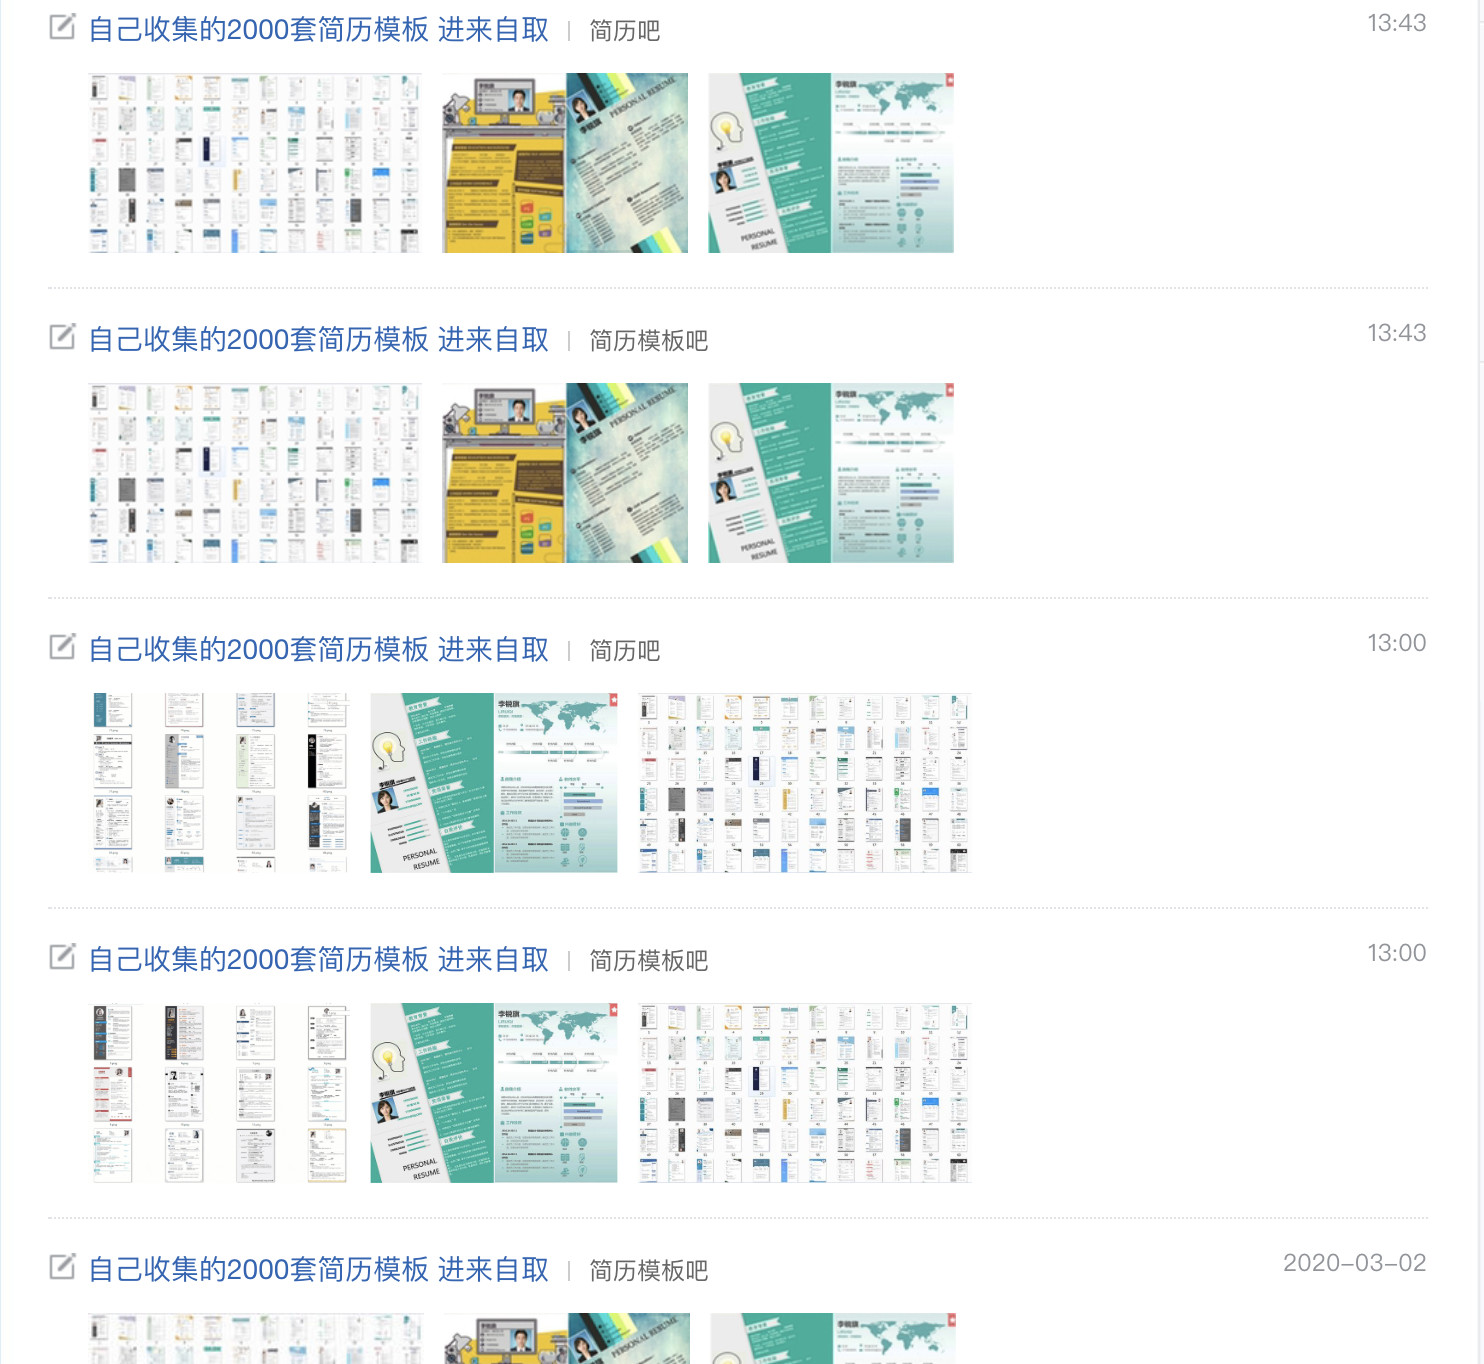
Task: Open the black-and-white resume collage thumbnail in the third post
Action: point(219,783)
